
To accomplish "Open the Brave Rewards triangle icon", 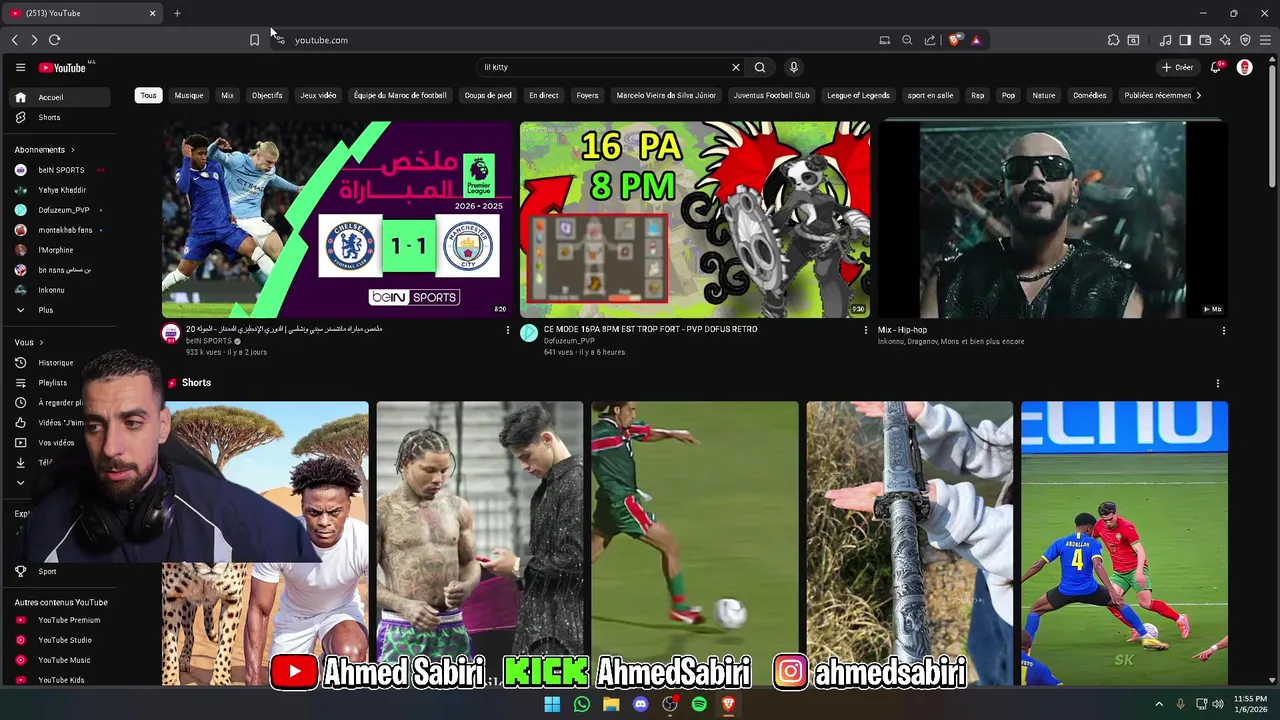I will 976,40.
